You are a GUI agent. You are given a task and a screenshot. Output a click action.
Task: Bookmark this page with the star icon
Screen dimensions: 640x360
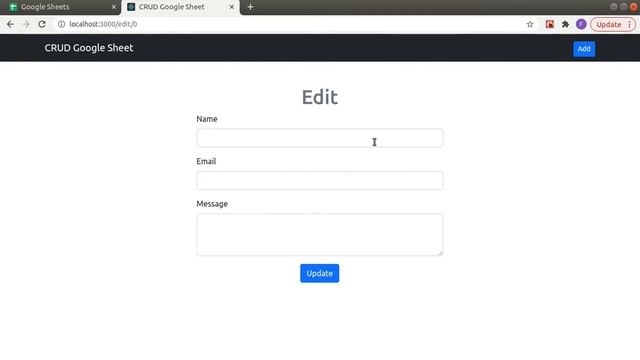click(530, 24)
